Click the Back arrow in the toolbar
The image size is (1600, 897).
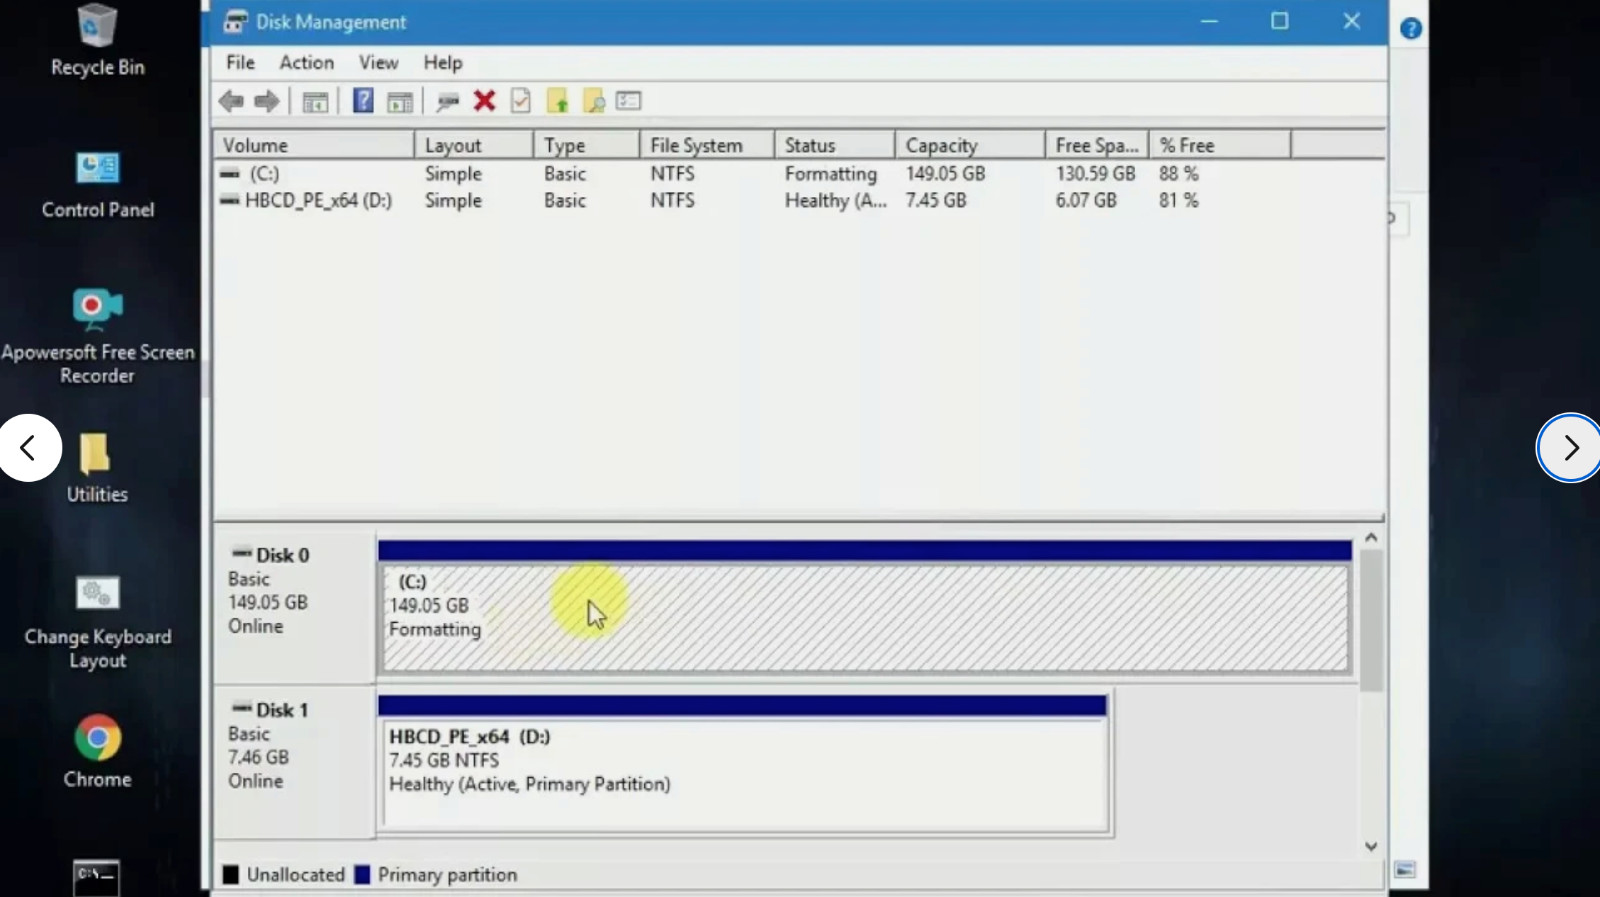pos(231,101)
